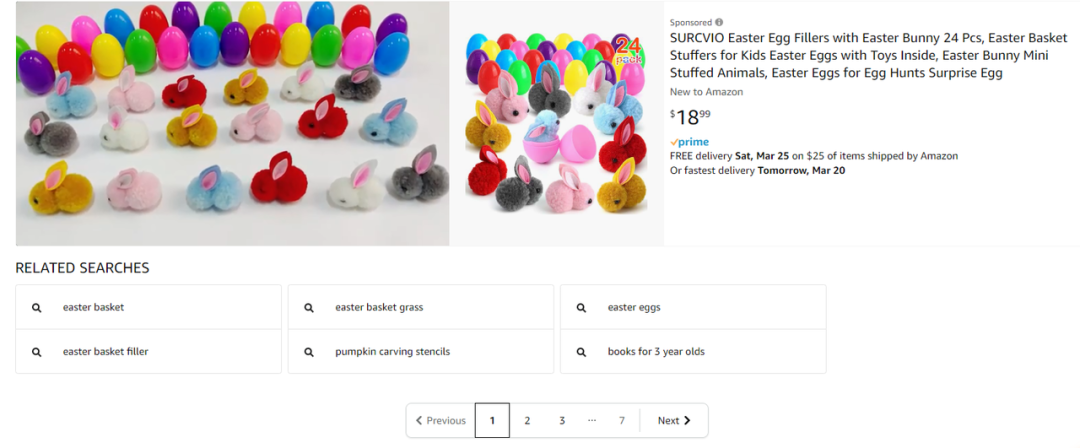Select current page 1 in pagination

click(492, 421)
